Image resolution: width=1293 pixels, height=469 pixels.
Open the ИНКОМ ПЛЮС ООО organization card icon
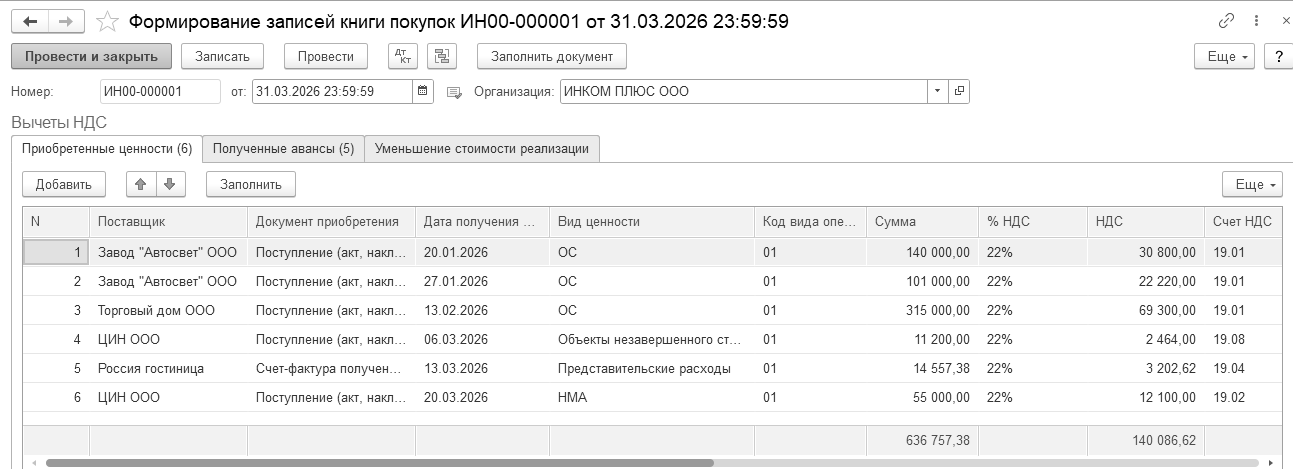tap(959, 92)
